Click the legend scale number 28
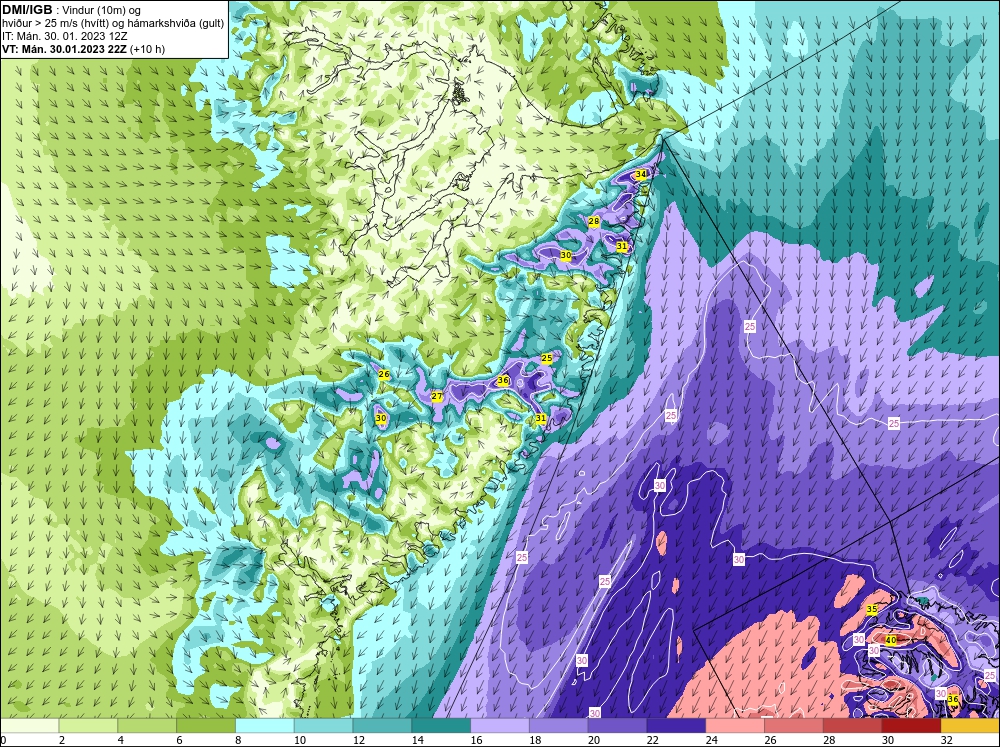The width and height of the screenshot is (1000, 747). [830, 740]
